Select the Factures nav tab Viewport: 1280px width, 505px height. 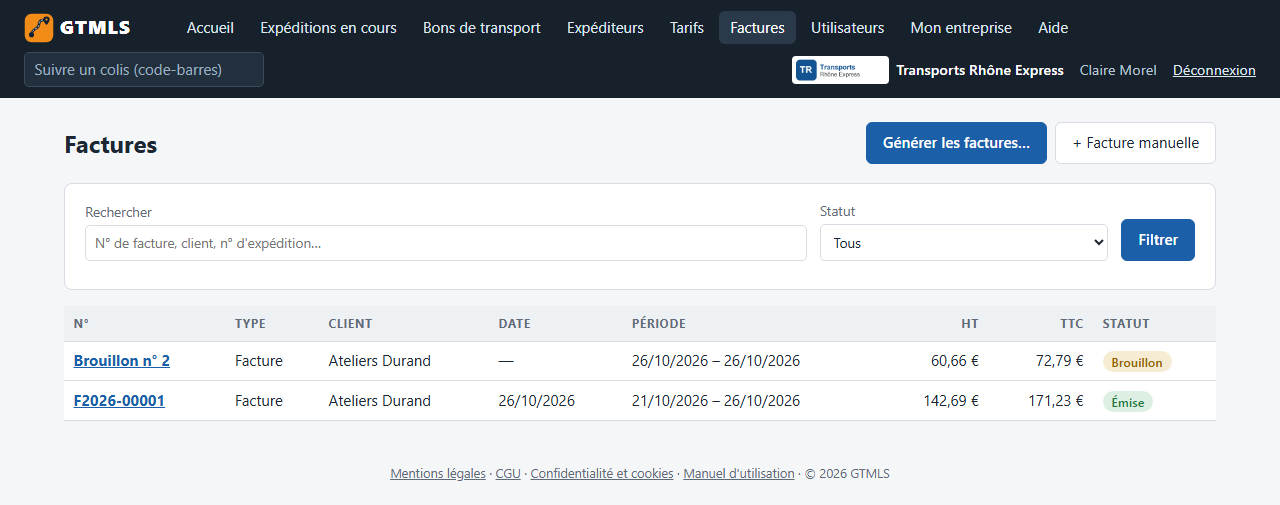click(757, 28)
